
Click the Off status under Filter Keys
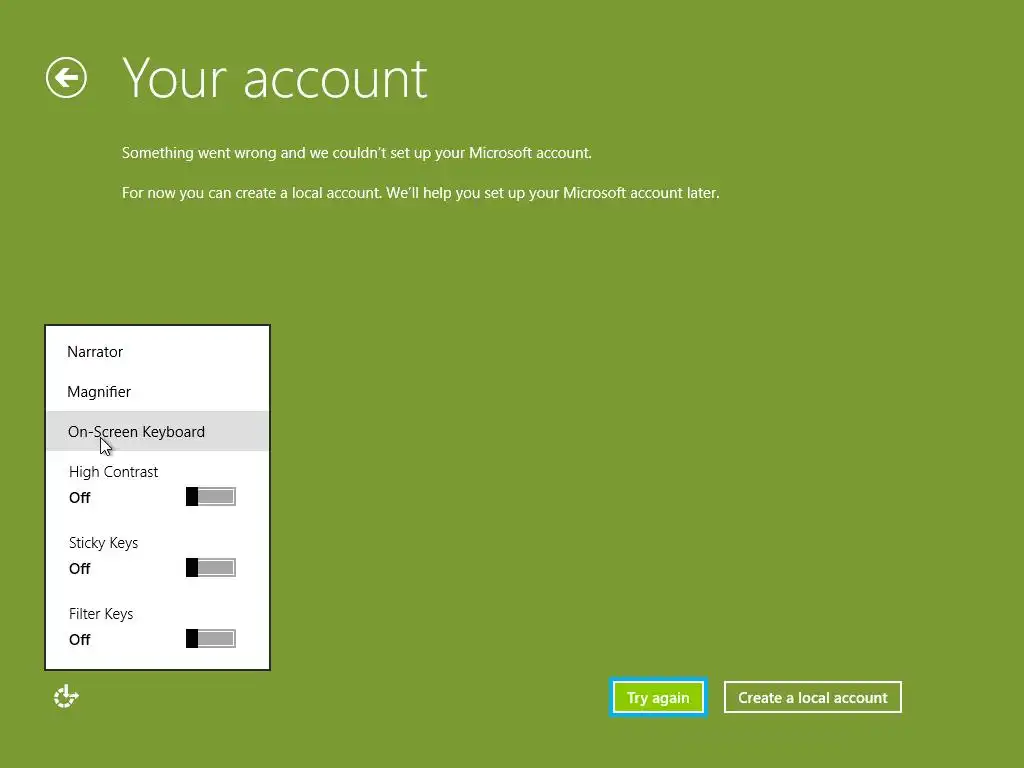pos(80,640)
